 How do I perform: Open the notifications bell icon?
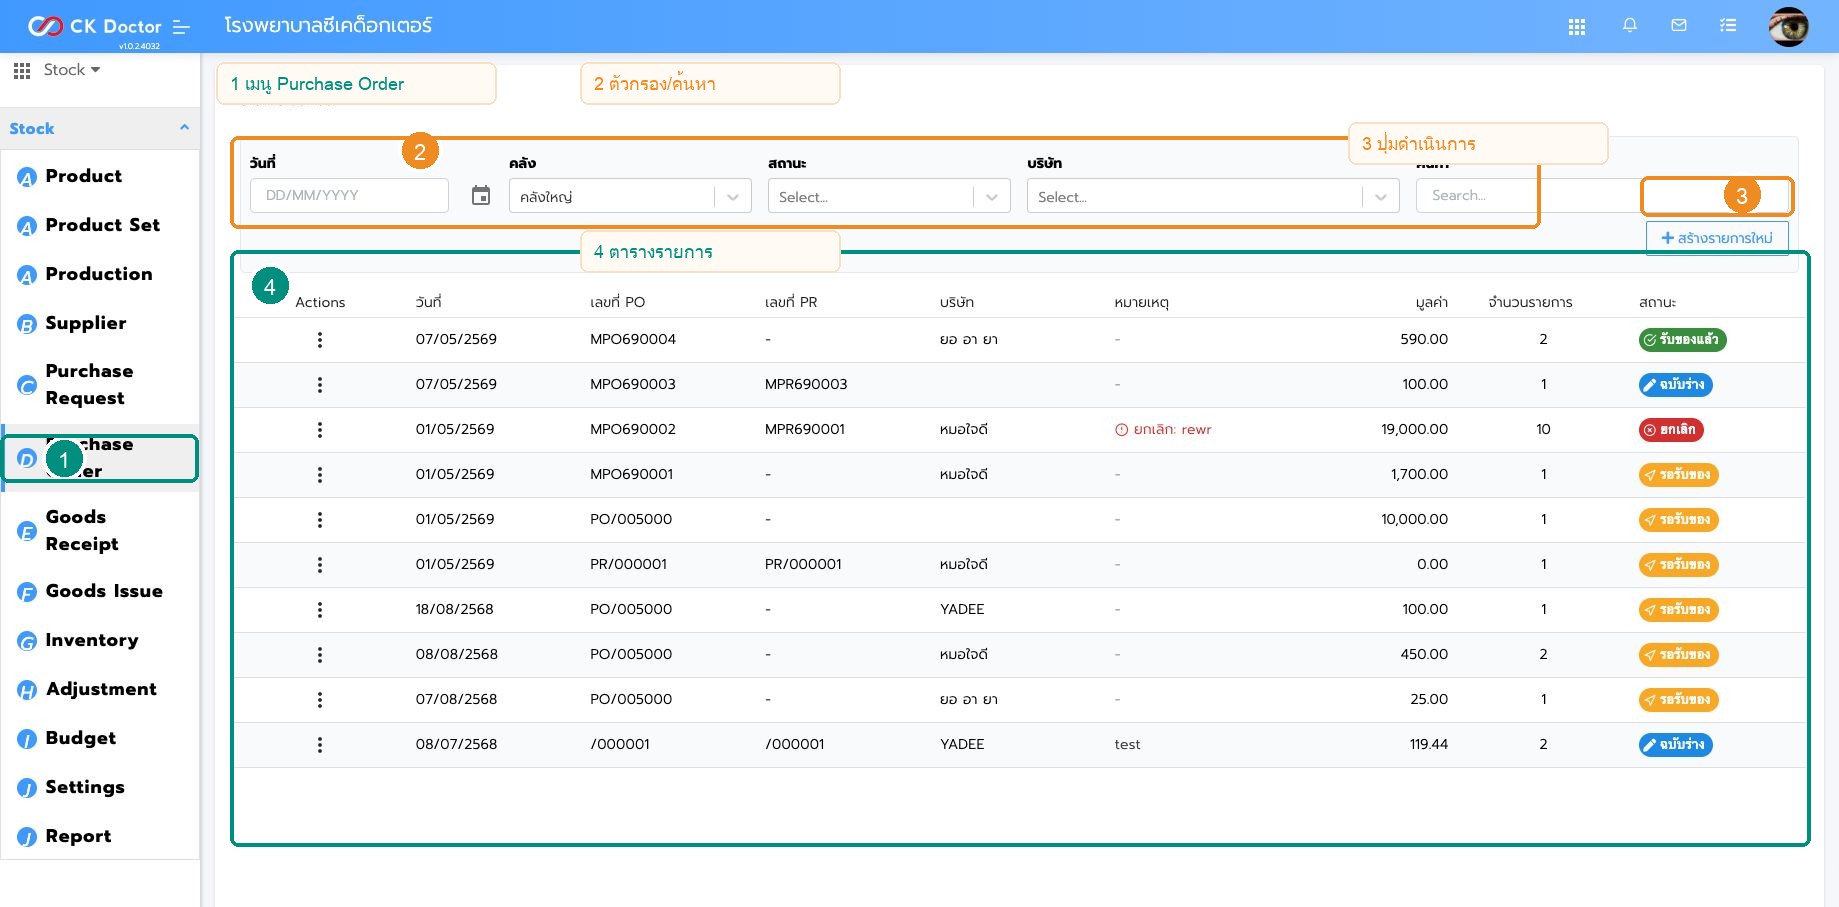click(1630, 26)
